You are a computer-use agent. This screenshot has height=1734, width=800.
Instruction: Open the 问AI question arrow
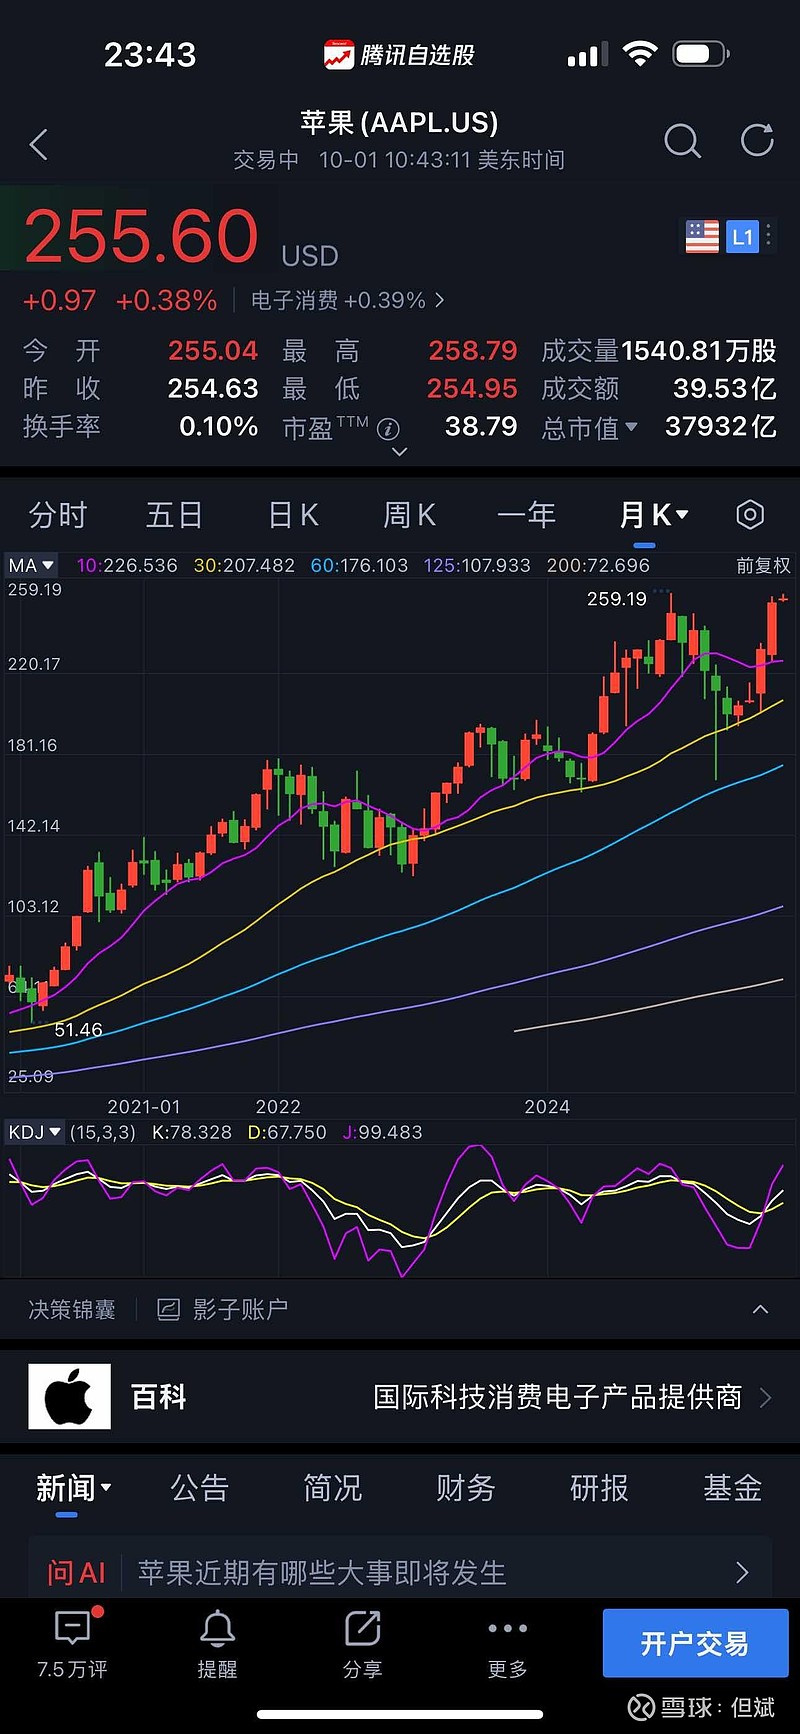coord(742,1572)
